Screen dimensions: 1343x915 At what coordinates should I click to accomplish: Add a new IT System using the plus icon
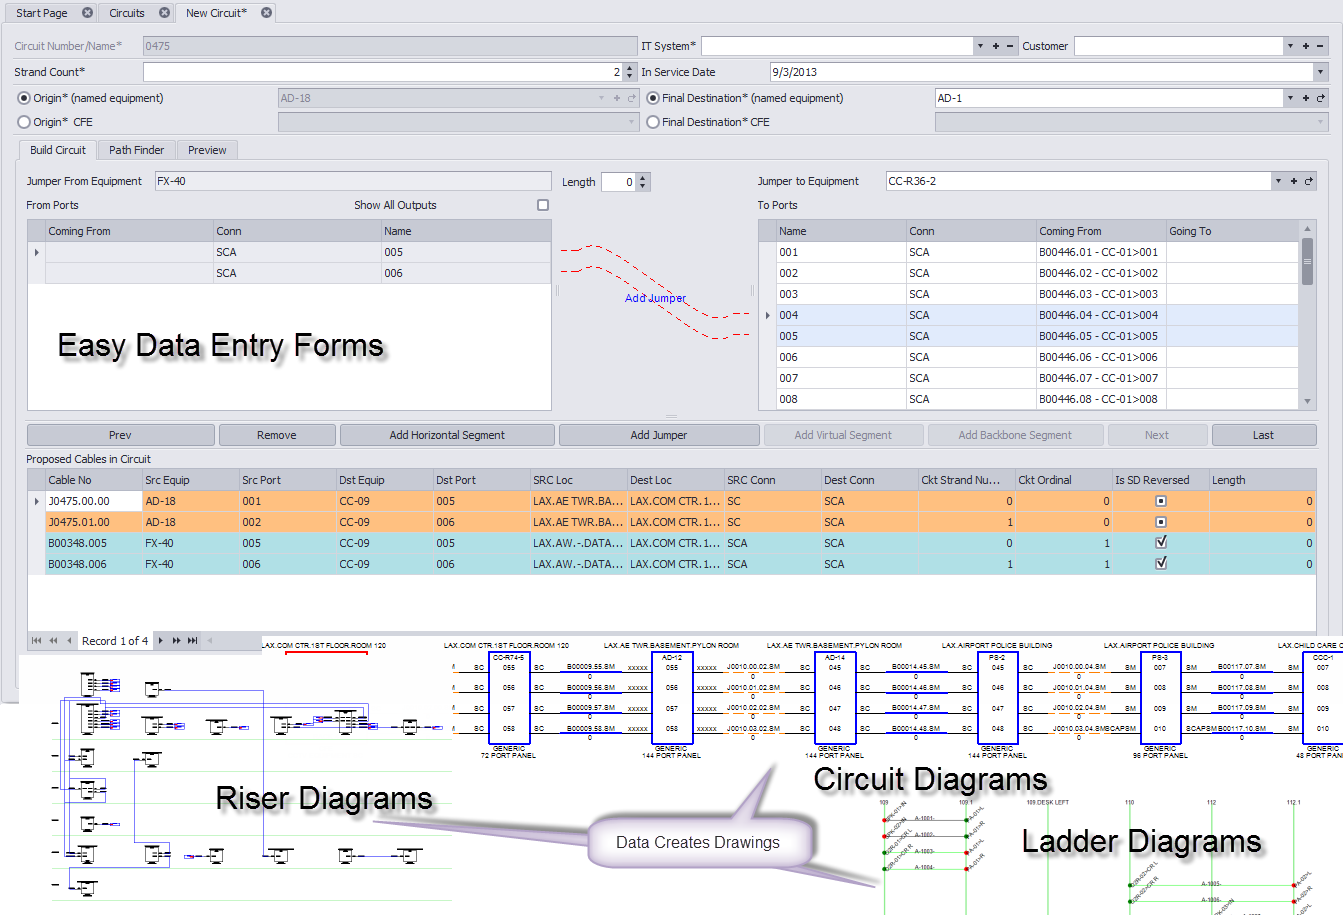pyautogui.click(x=997, y=45)
